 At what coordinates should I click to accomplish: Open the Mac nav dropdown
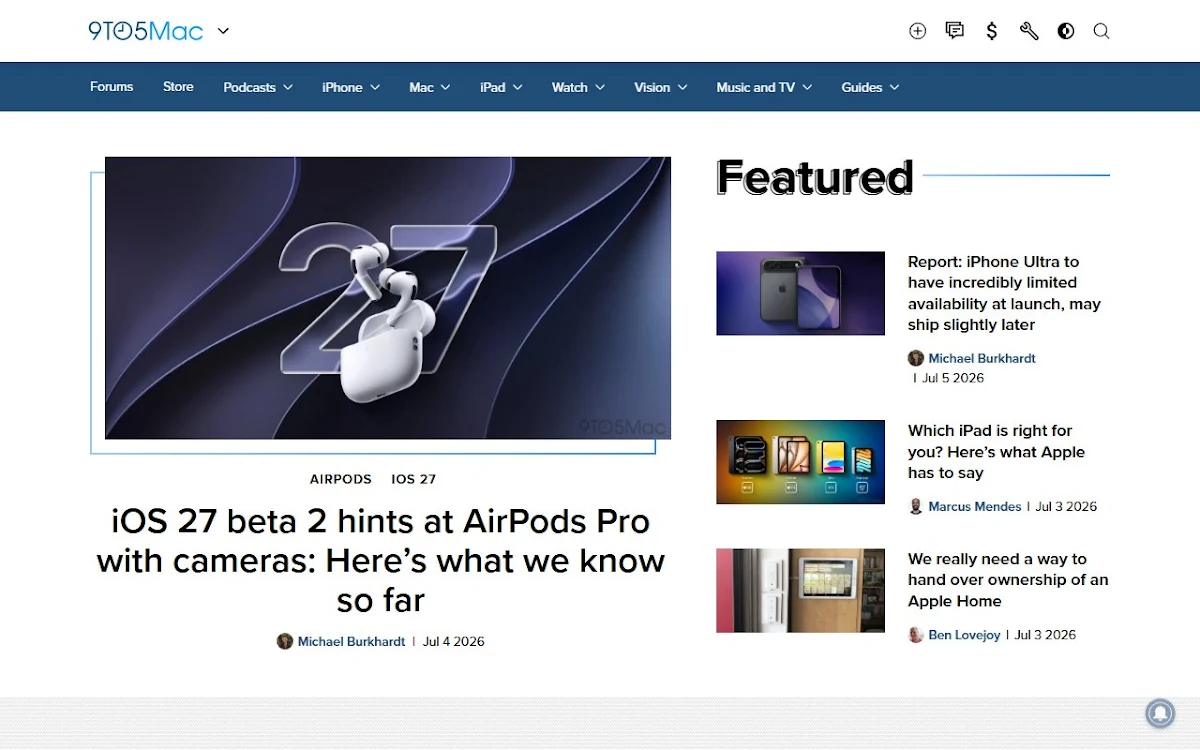pyautogui.click(x=430, y=87)
